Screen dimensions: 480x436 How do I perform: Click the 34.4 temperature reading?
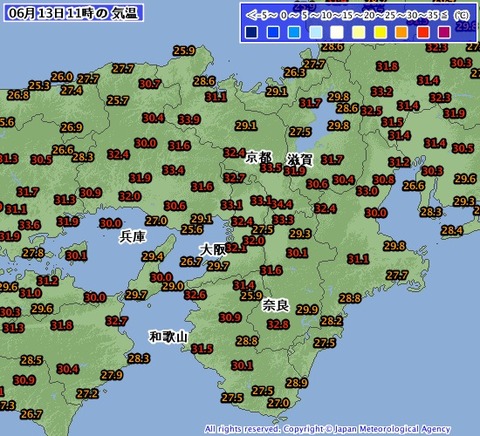tap(282, 204)
